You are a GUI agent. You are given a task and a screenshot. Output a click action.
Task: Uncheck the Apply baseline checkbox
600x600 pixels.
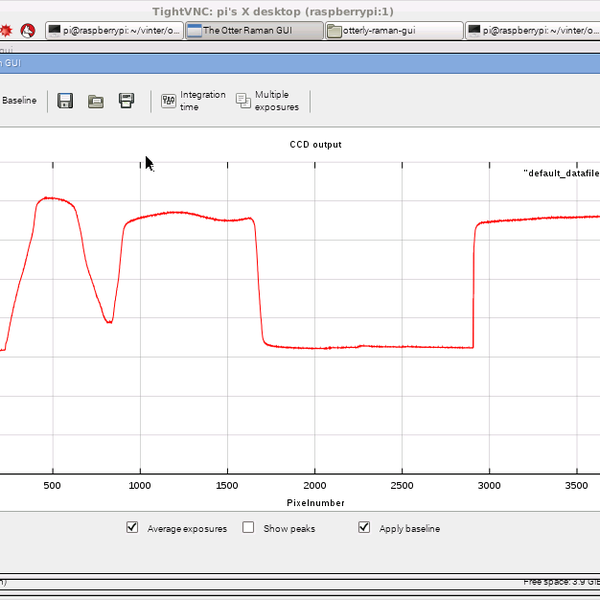pos(364,528)
